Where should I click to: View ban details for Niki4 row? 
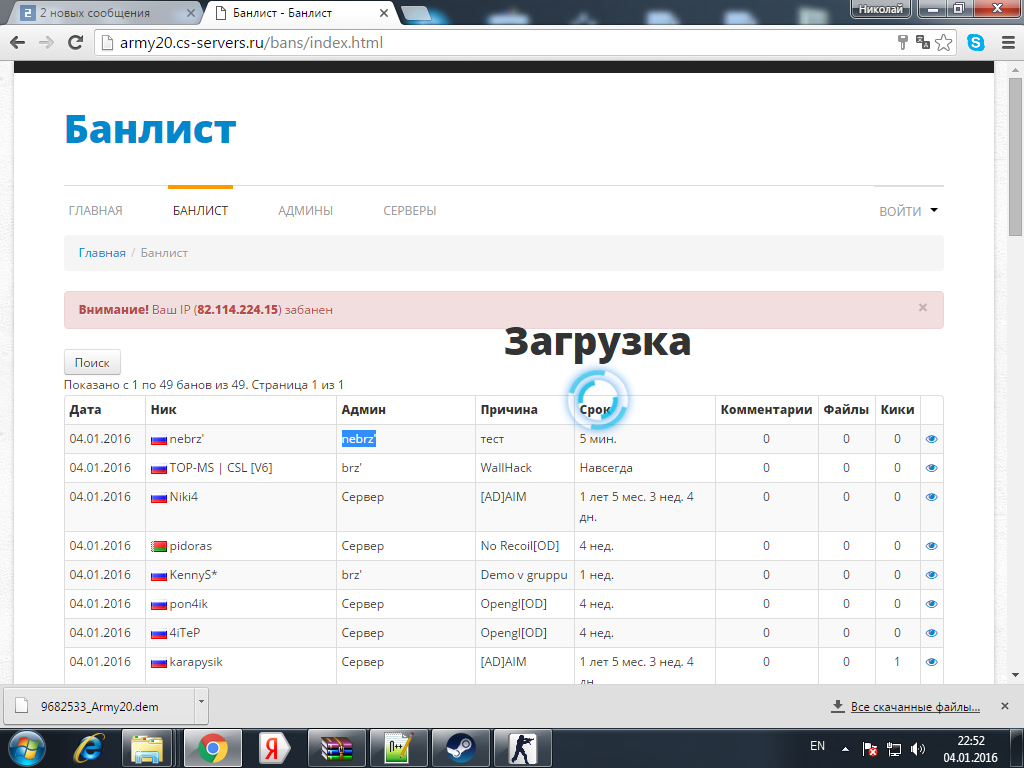pyautogui.click(x=931, y=497)
